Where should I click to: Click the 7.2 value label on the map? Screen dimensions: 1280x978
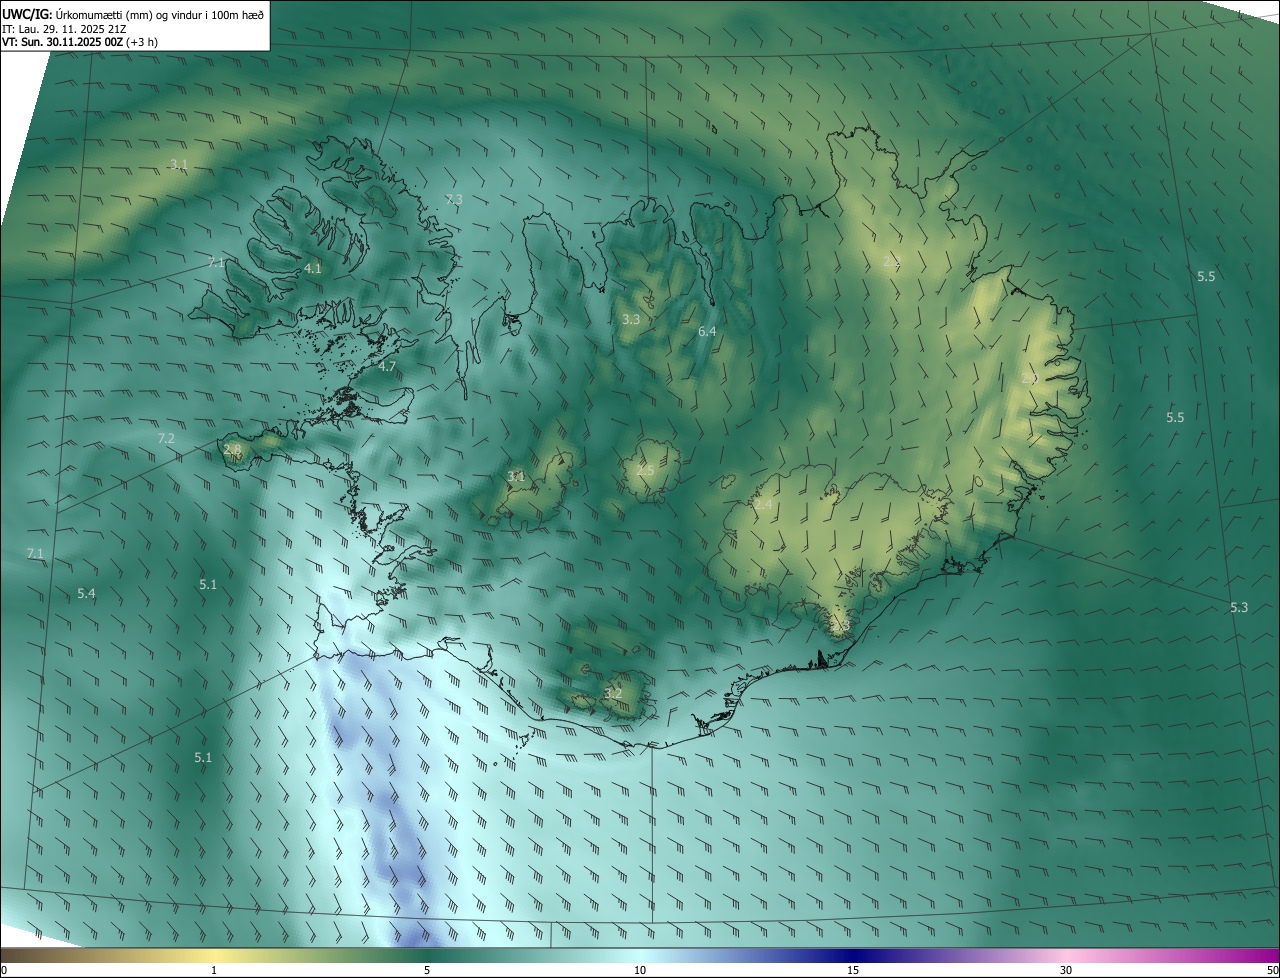166,439
